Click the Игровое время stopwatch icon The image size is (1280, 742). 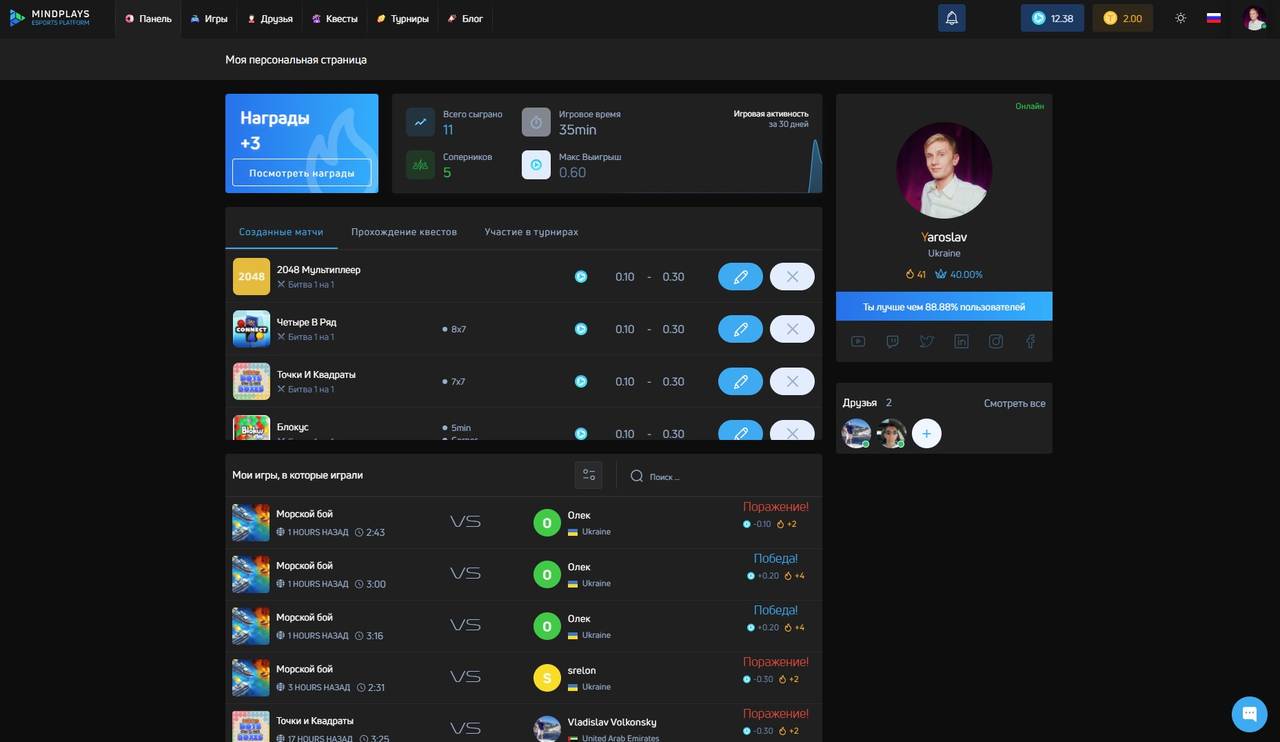pos(536,122)
